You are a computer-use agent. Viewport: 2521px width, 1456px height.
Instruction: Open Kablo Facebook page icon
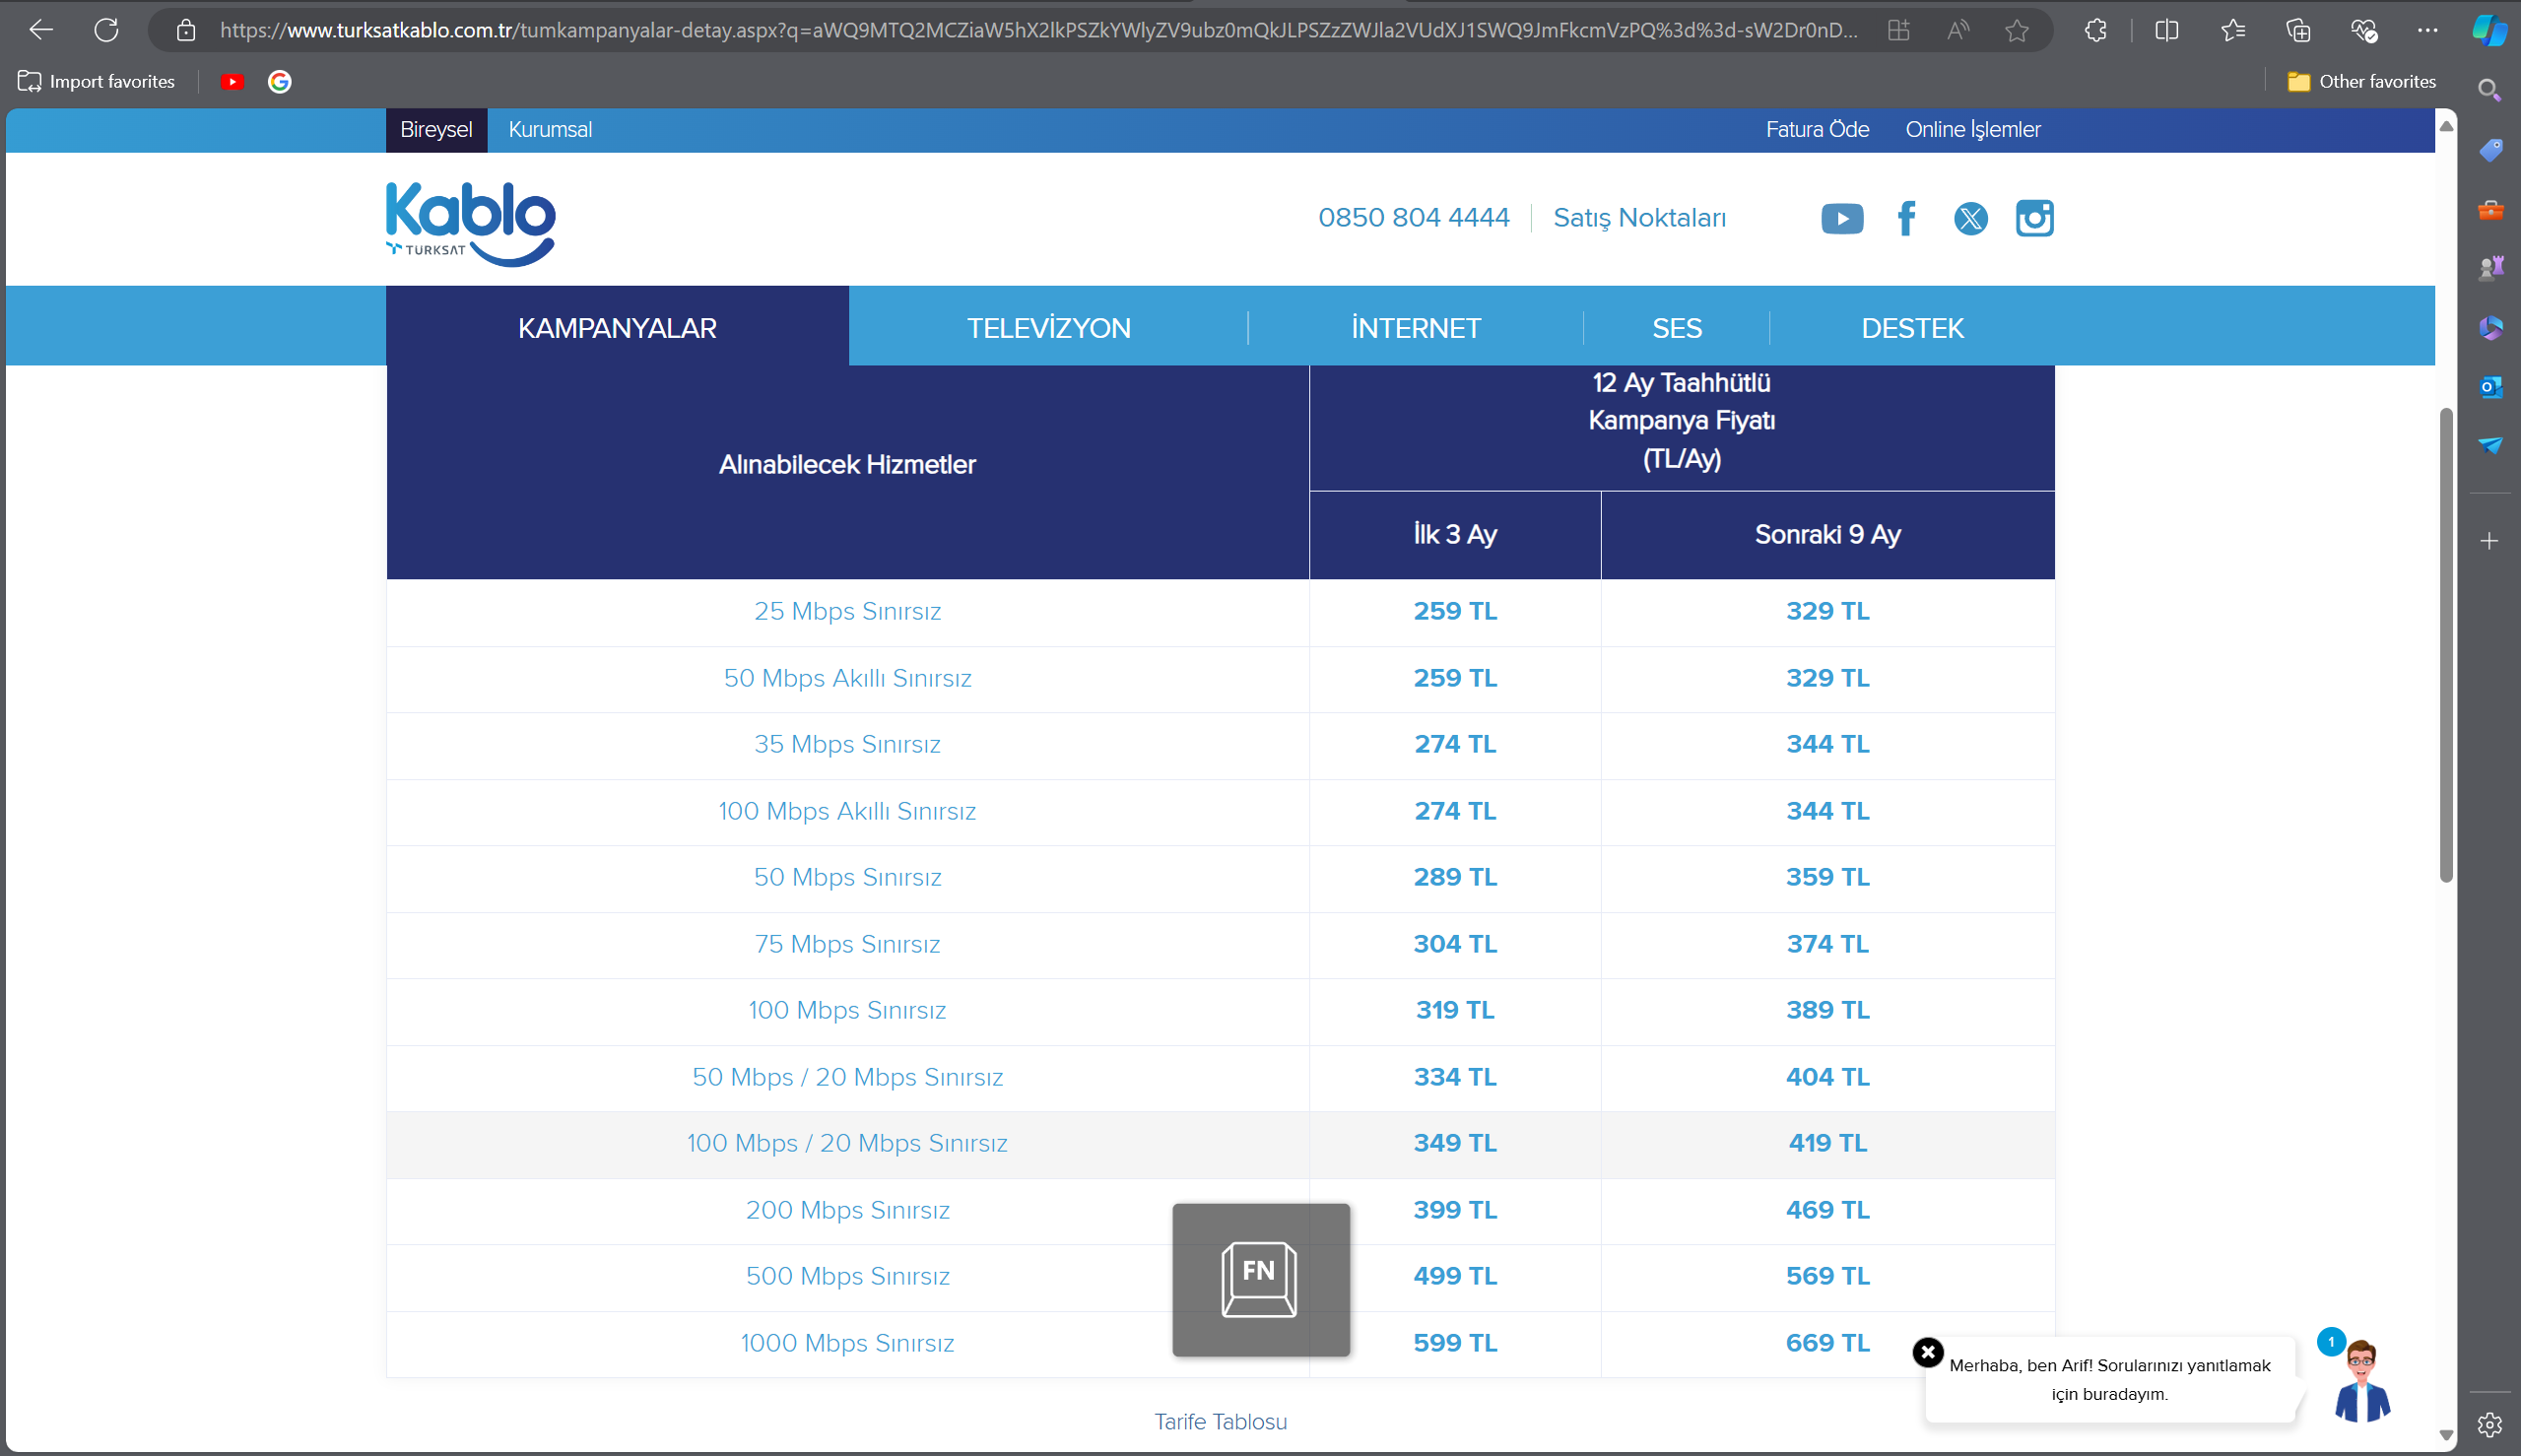coord(1906,218)
